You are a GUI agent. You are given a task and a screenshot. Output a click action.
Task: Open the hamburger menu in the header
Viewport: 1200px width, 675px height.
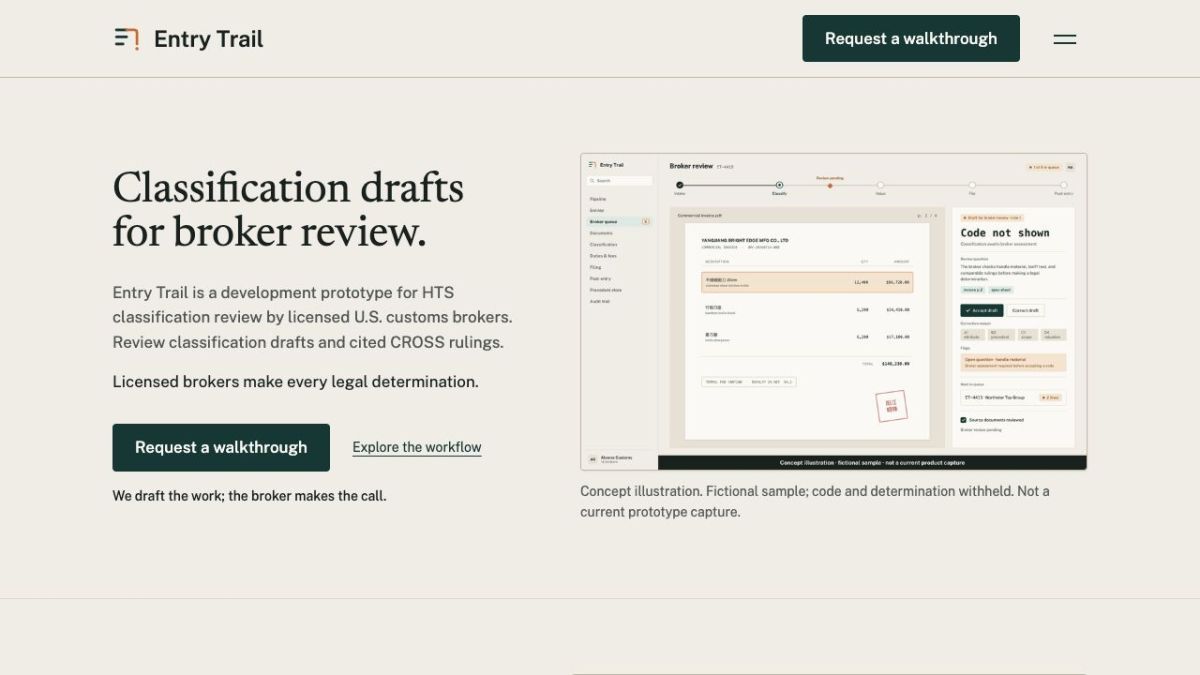pos(1065,39)
